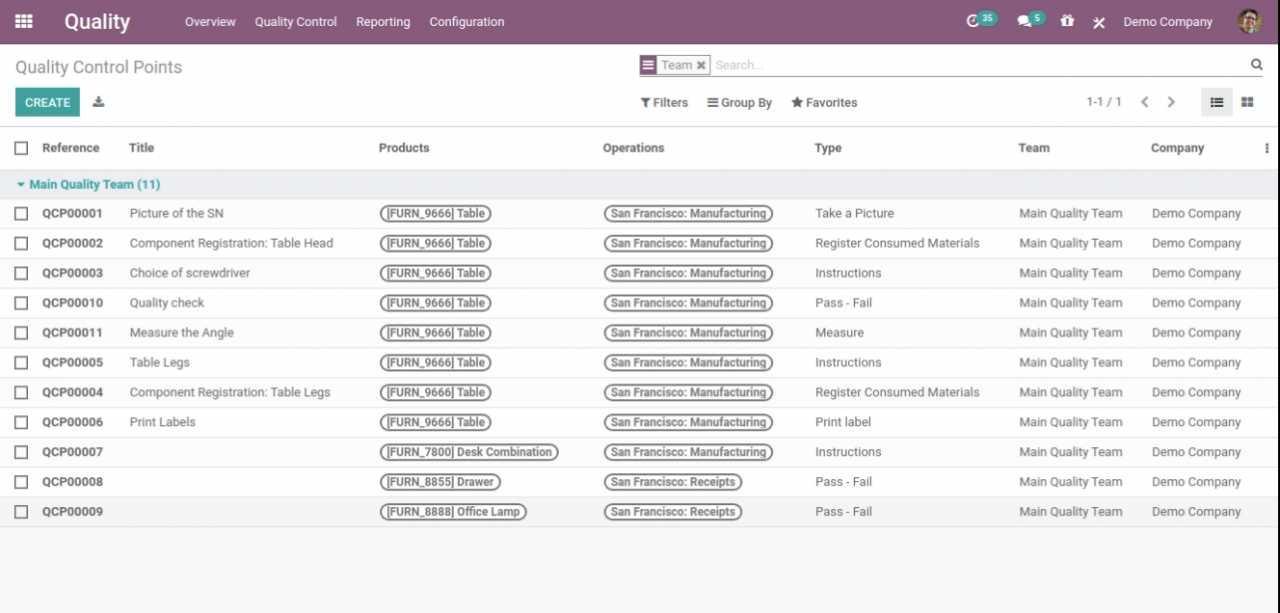Image resolution: width=1280 pixels, height=613 pixels.
Task: Open Conversations with 5 unread messages
Action: (x=1027, y=18)
